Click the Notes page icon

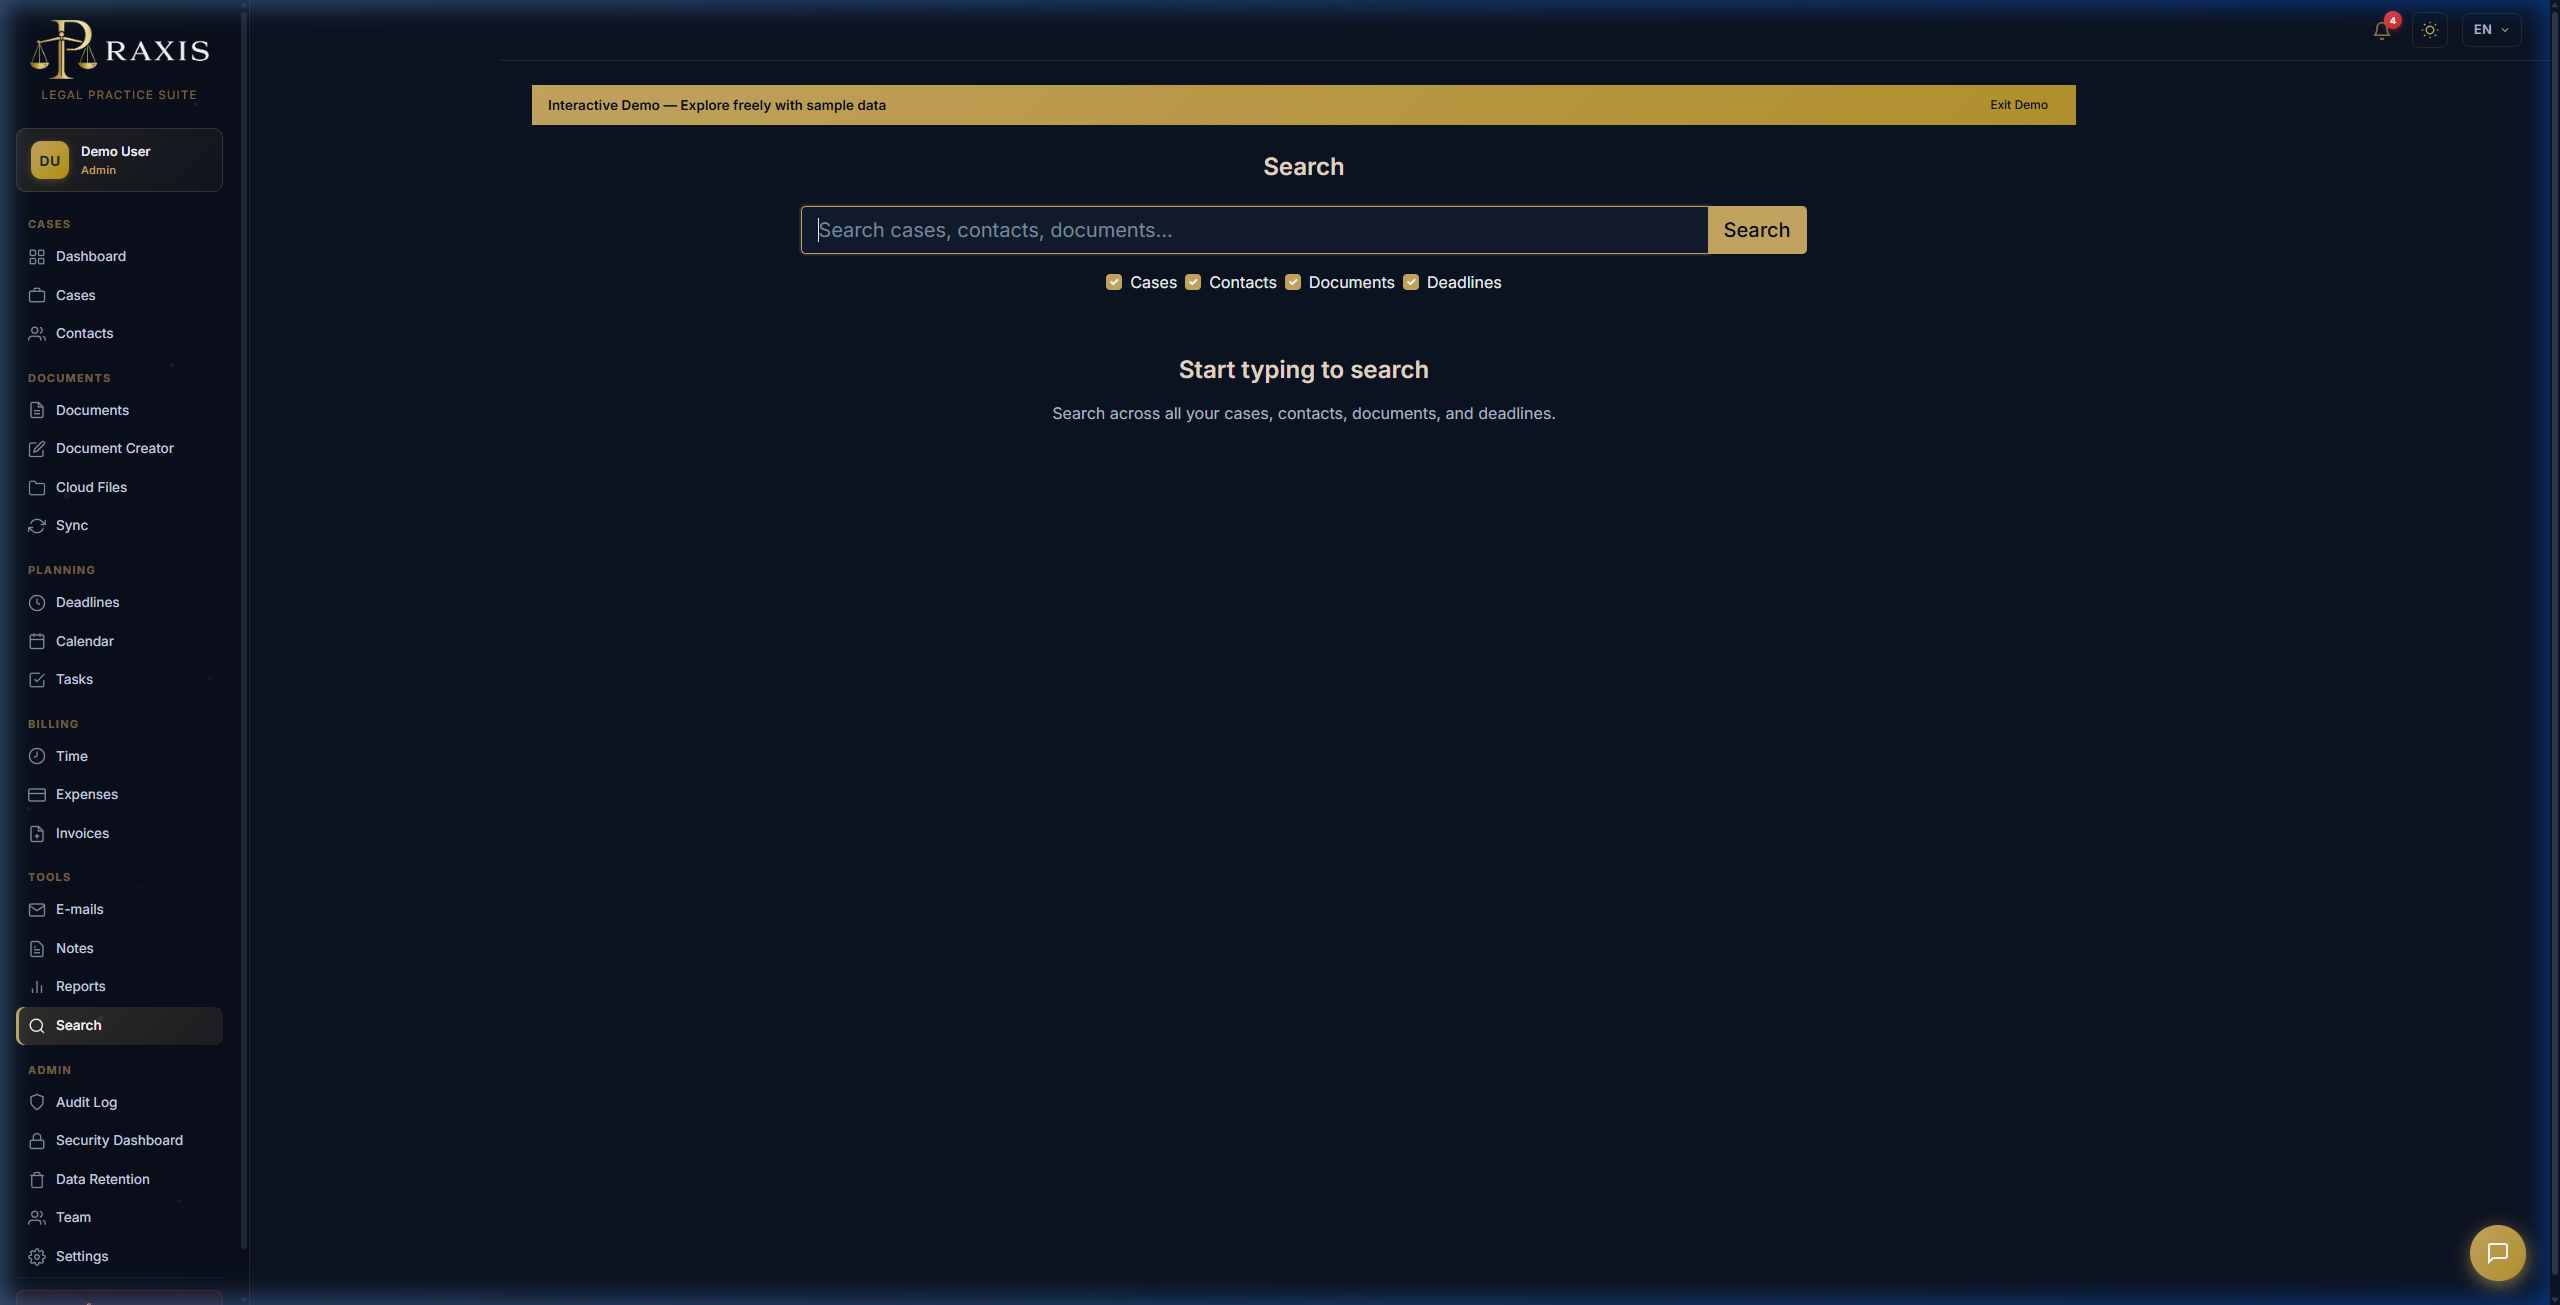pos(37,949)
